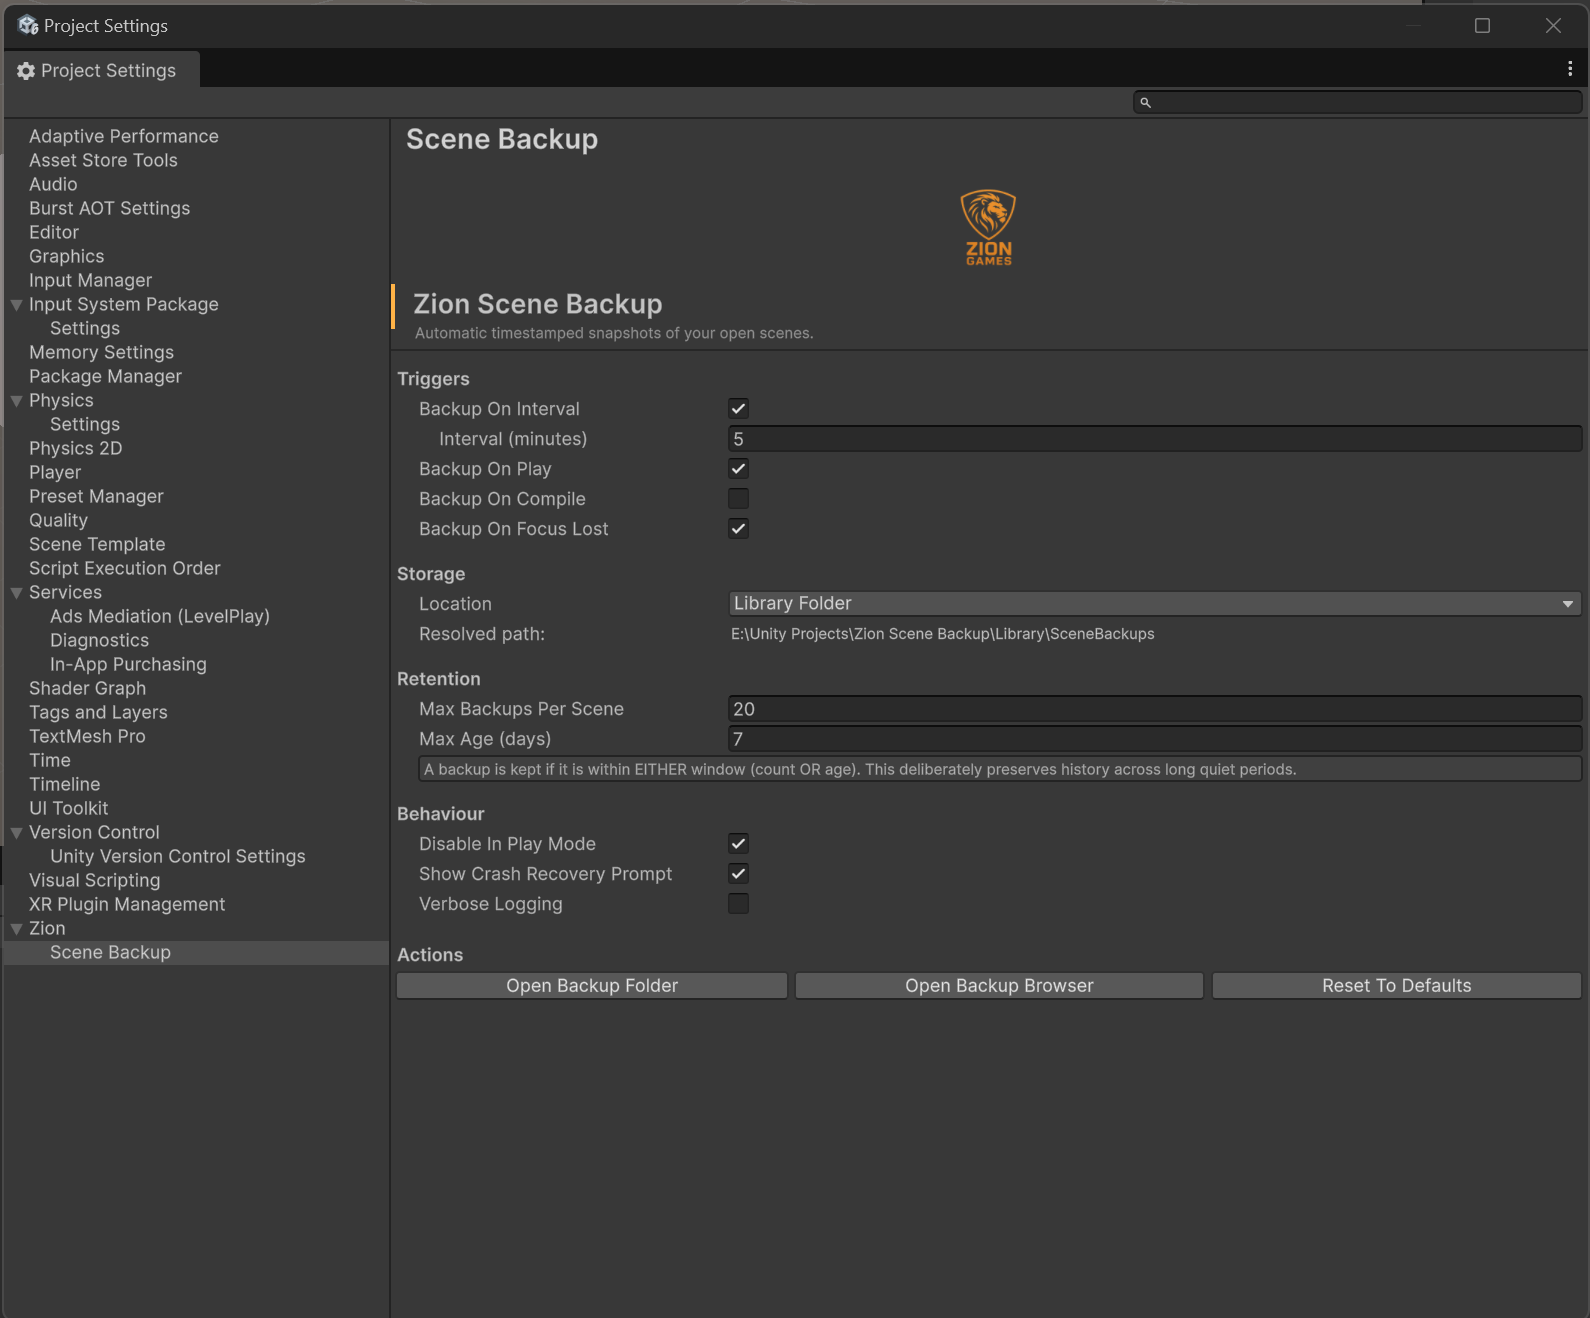Viewport: 1590px width, 1318px height.
Task: Toggle Disable In Play Mode checkbox
Action: click(x=738, y=843)
